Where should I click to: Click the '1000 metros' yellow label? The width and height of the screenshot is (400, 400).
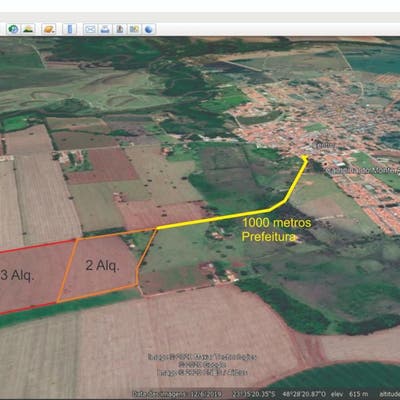(277, 223)
